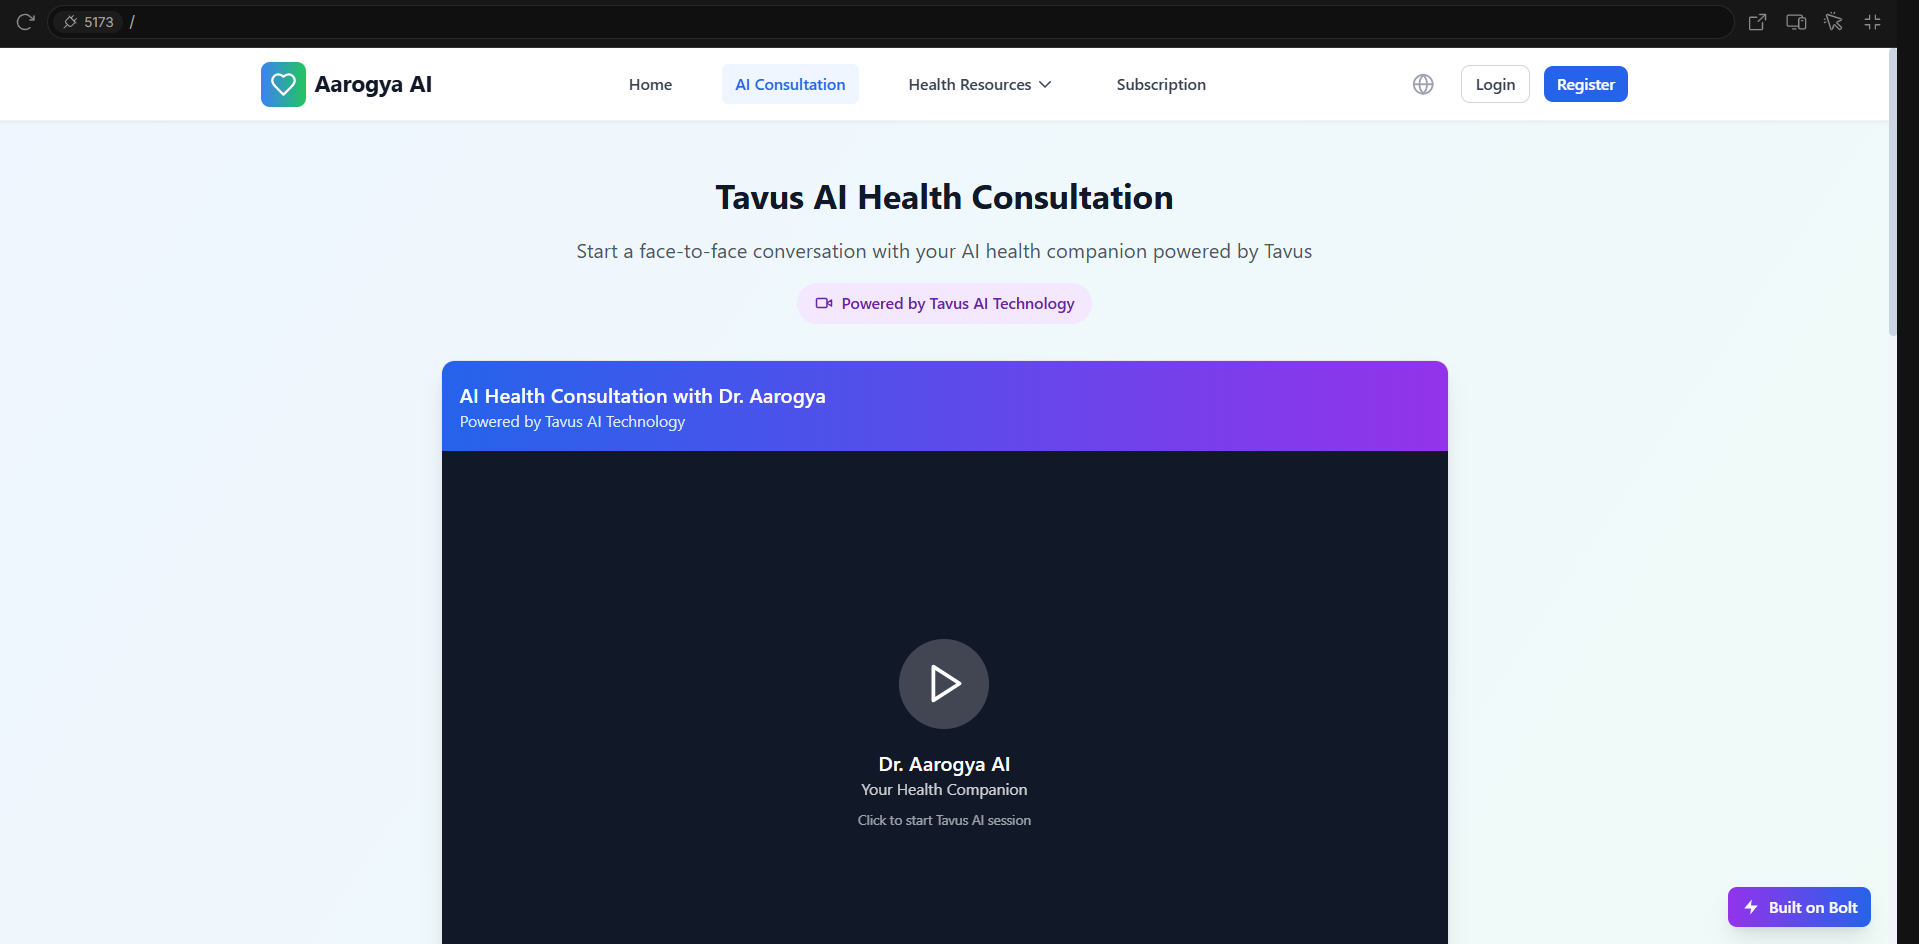Open preview in a new tab icon
The height and width of the screenshot is (944, 1919).
click(x=1757, y=22)
